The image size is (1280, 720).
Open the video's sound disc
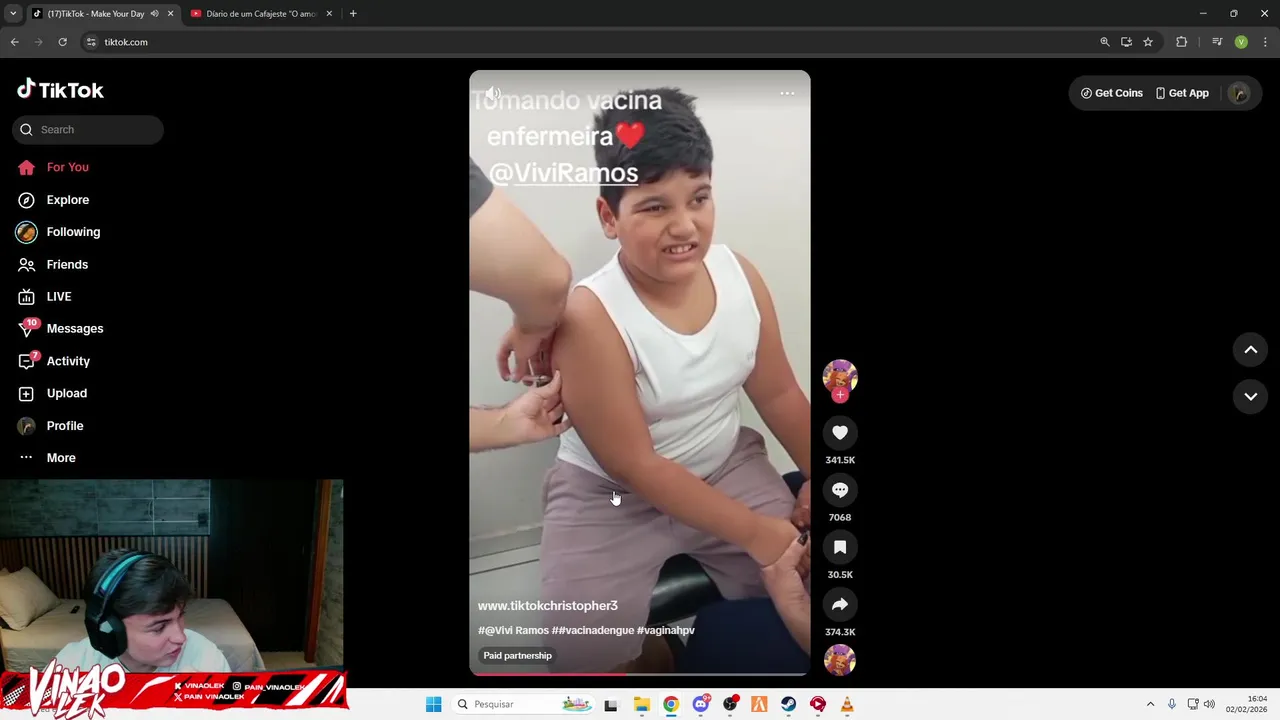coord(840,660)
